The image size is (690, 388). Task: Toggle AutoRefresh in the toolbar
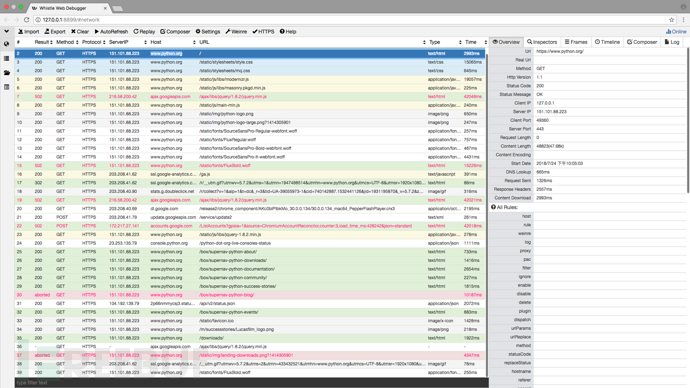tap(111, 32)
